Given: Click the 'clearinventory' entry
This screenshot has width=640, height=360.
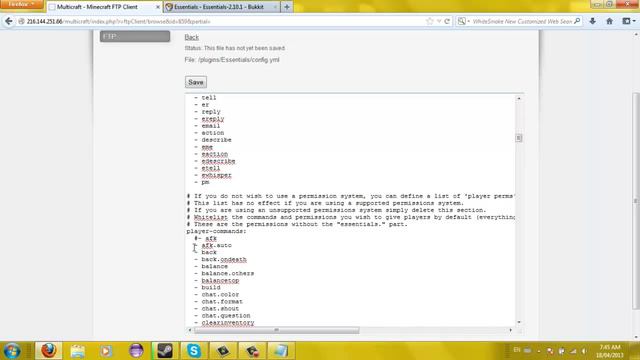Looking at the screenshot, I should pos(228,323).
